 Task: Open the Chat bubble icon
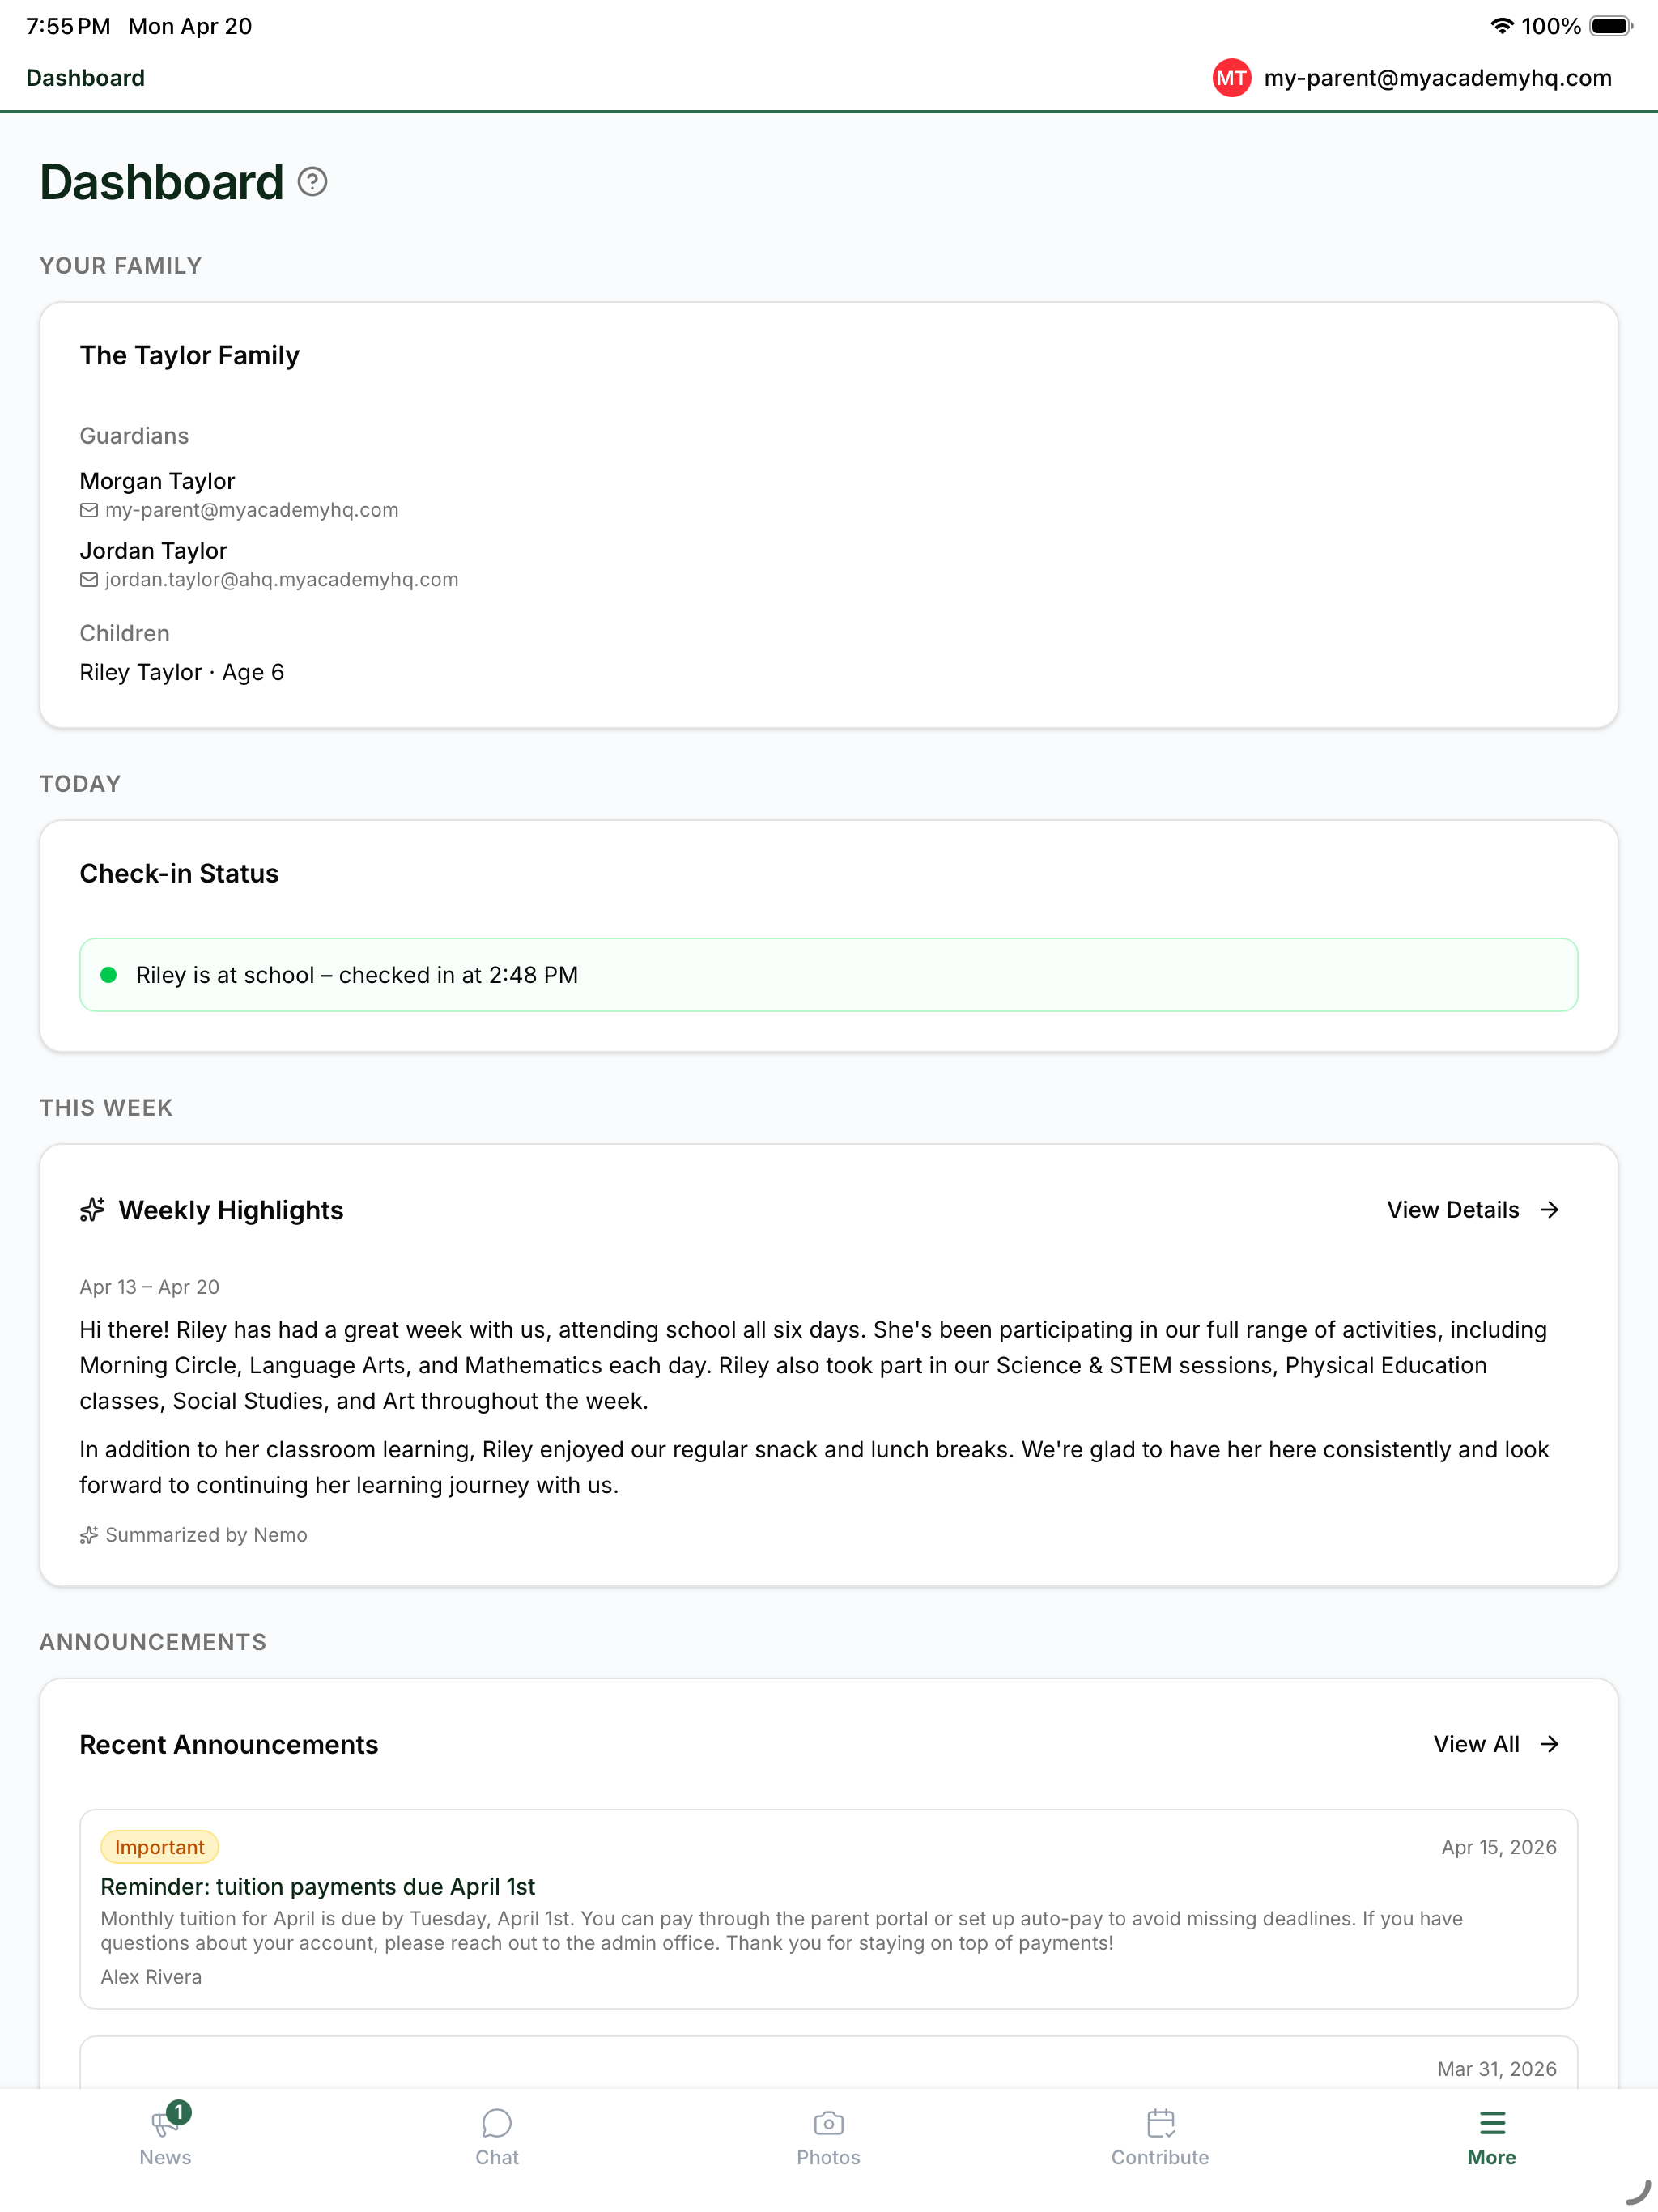coord(497,2122)
